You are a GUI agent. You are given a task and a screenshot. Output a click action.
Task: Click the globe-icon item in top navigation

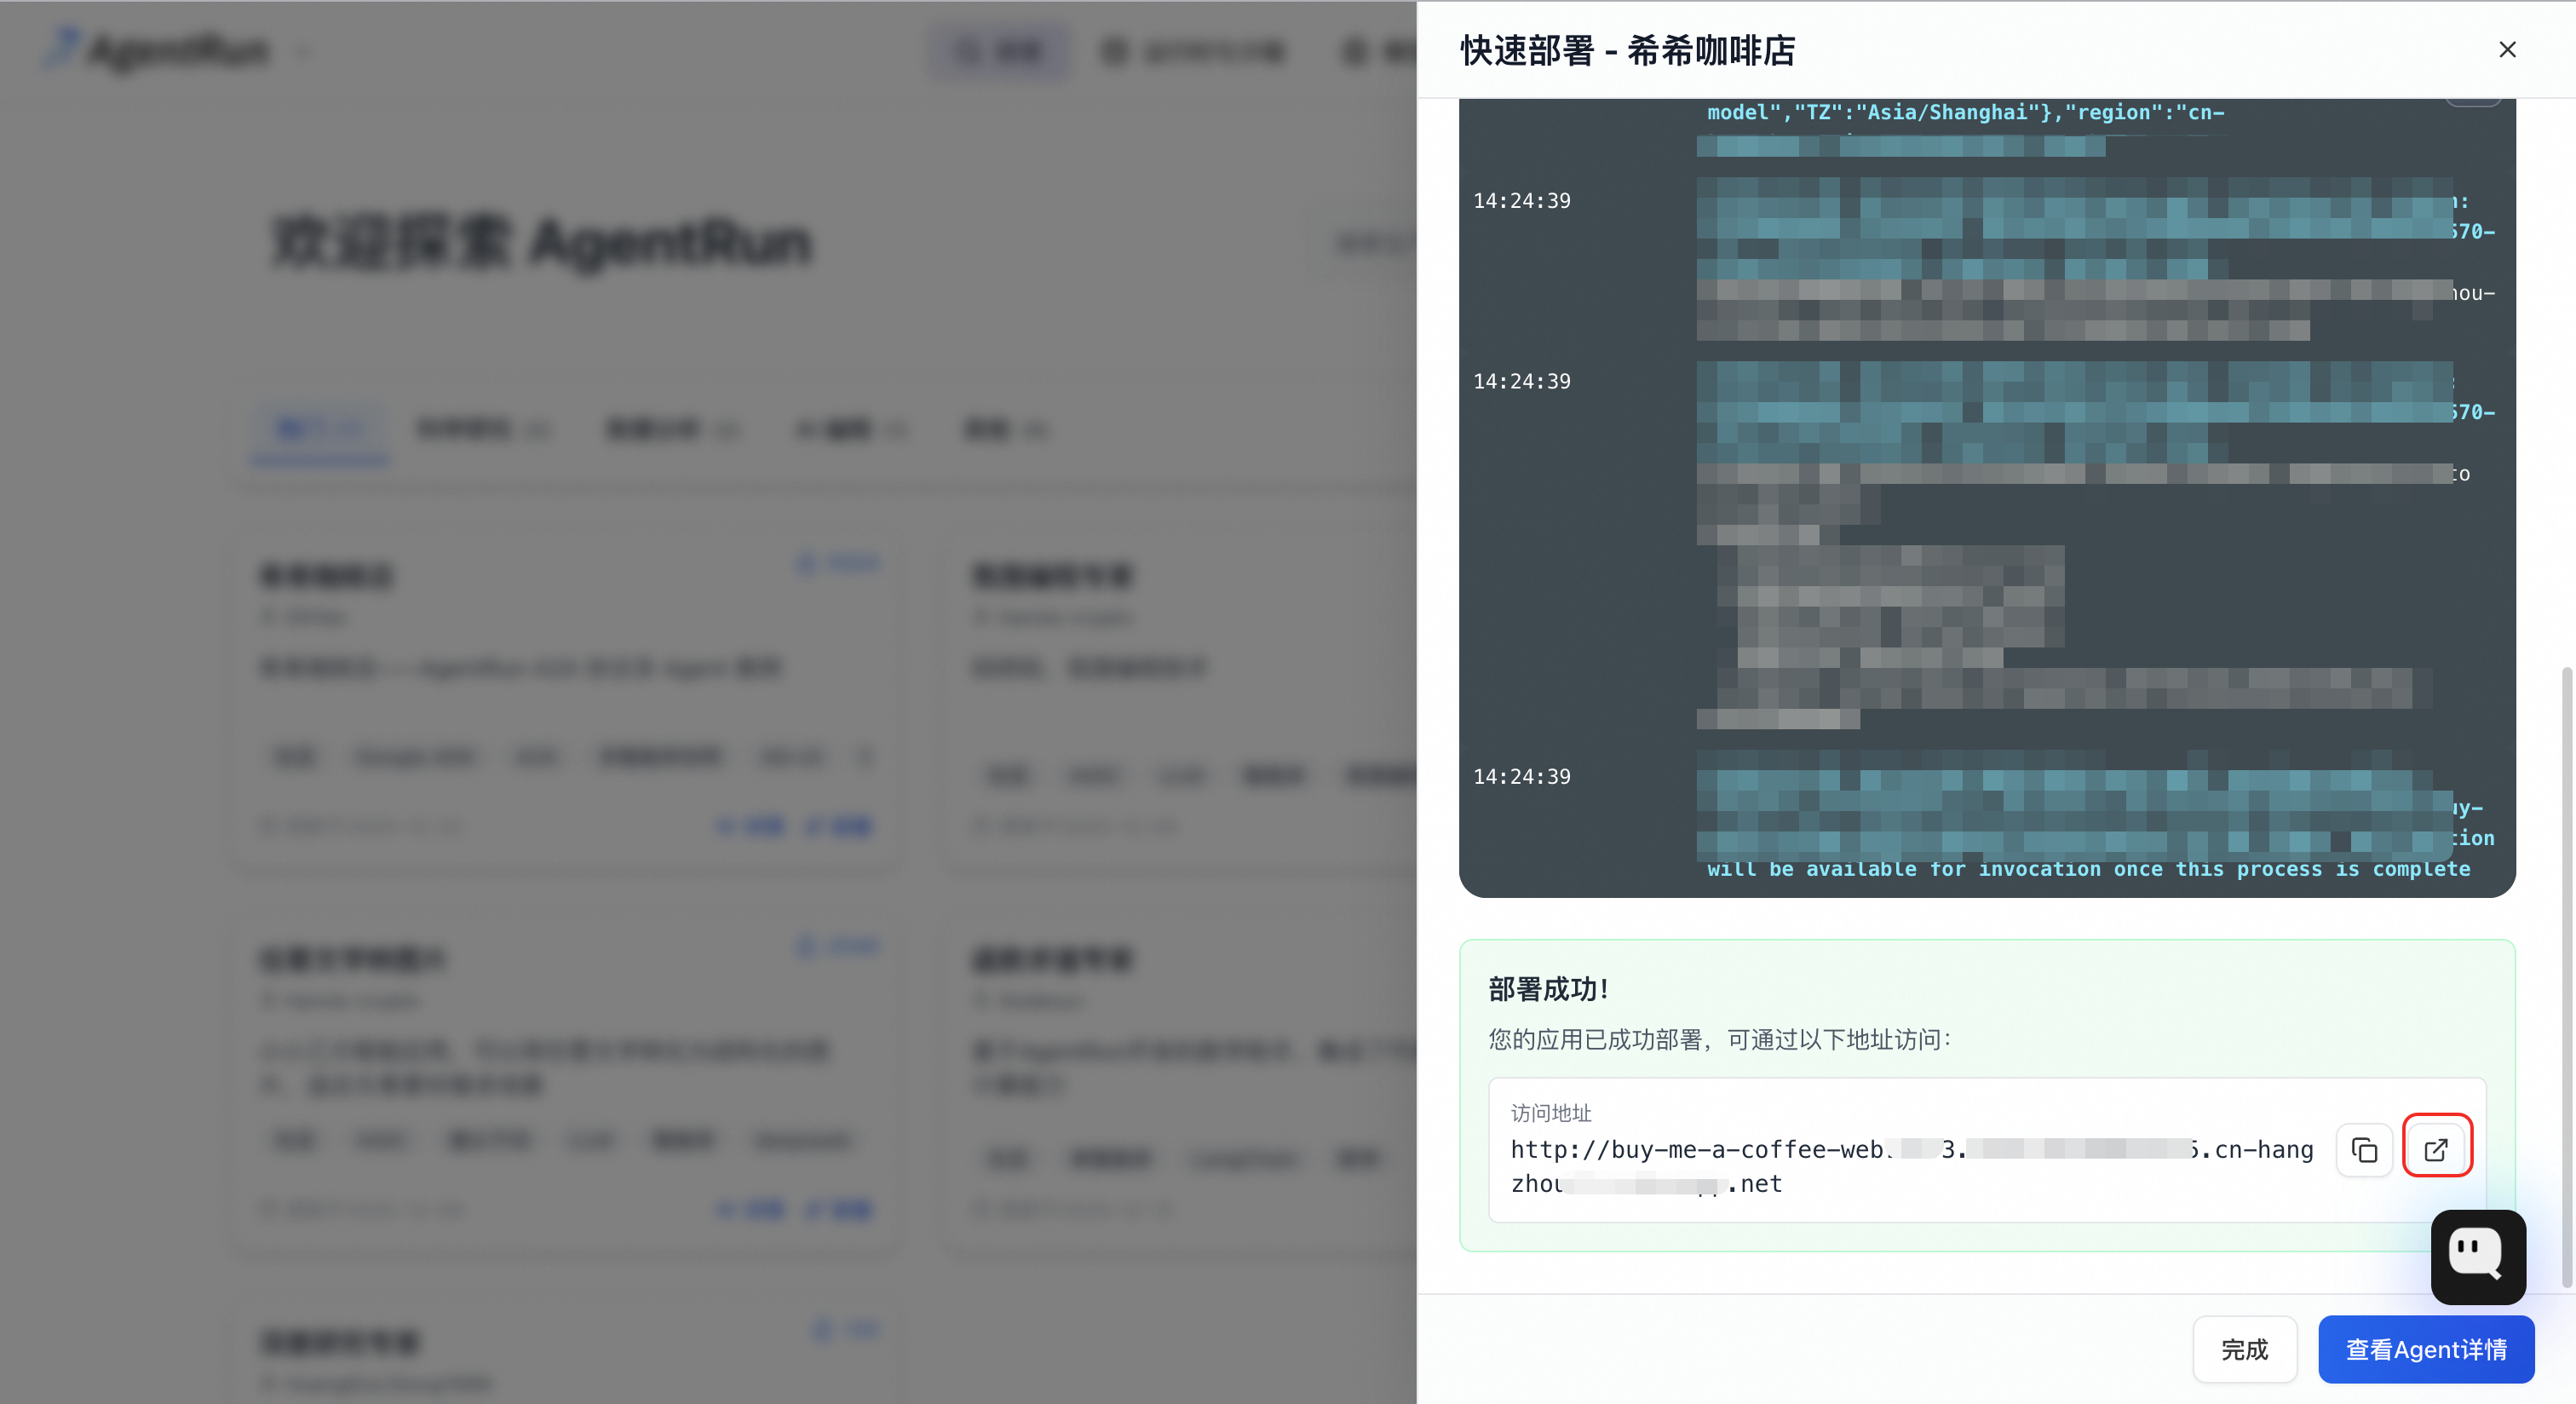1194,51
